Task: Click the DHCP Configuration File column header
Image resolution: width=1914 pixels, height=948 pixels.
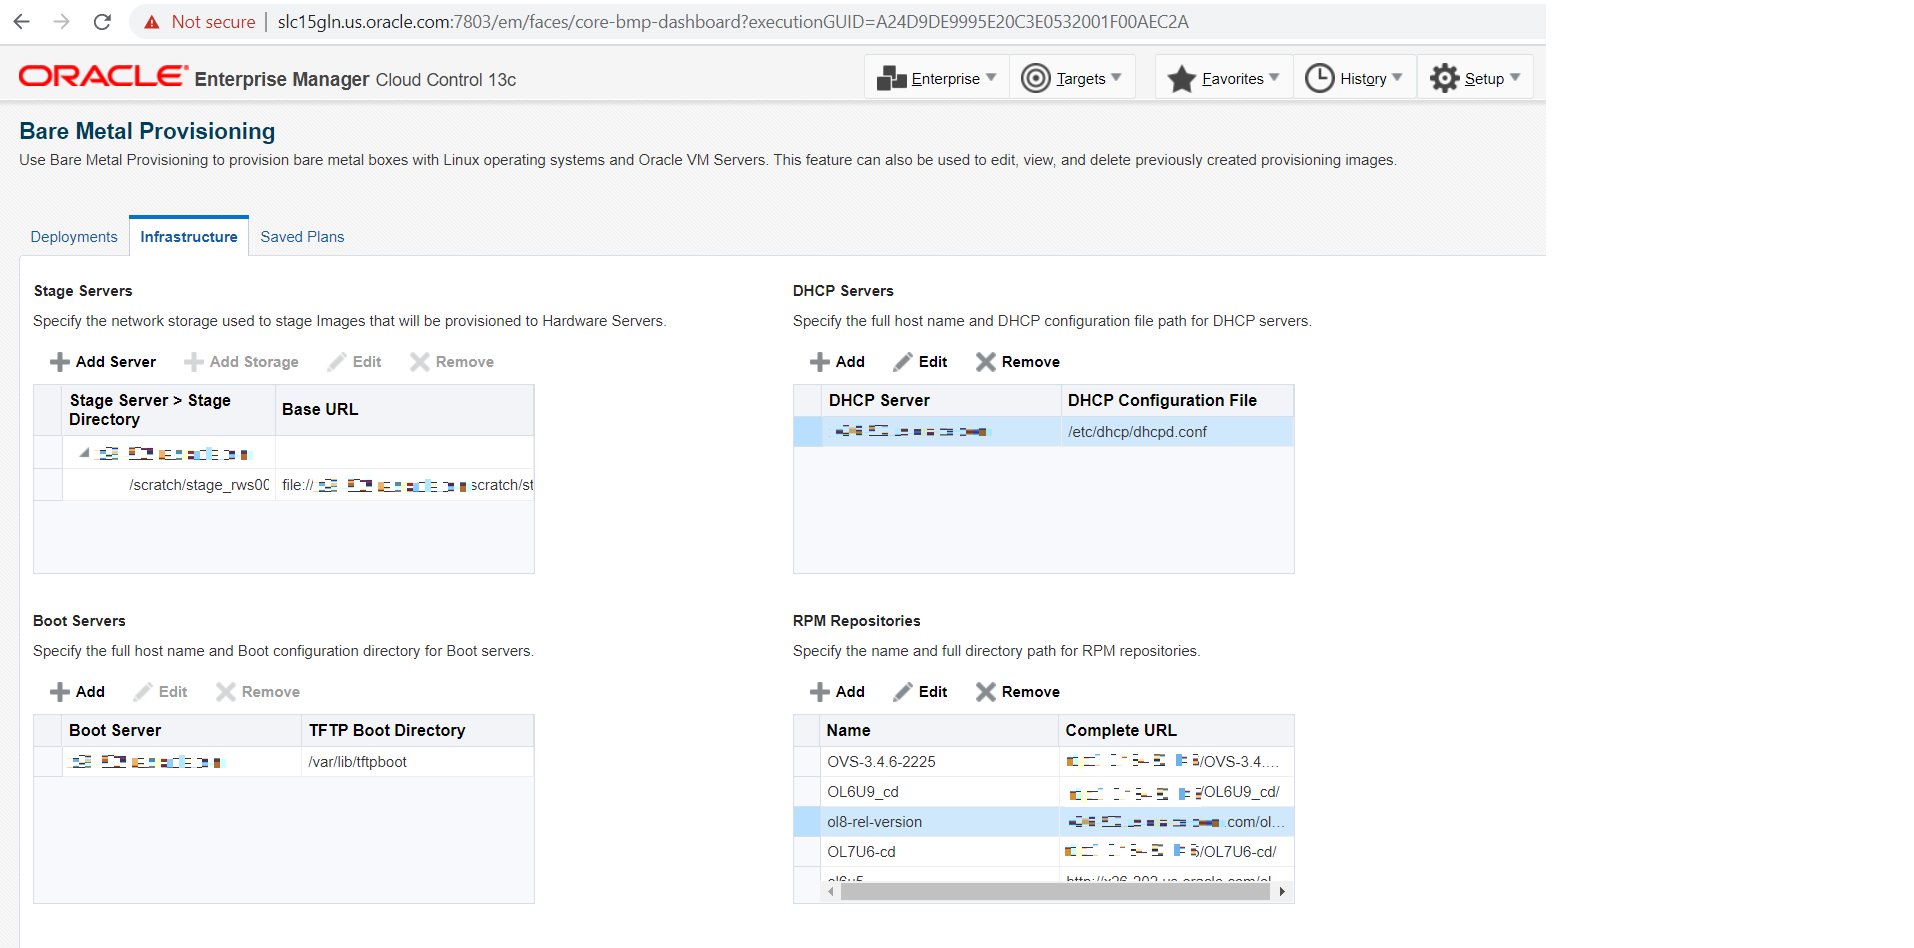Action: click(1177, 400)
